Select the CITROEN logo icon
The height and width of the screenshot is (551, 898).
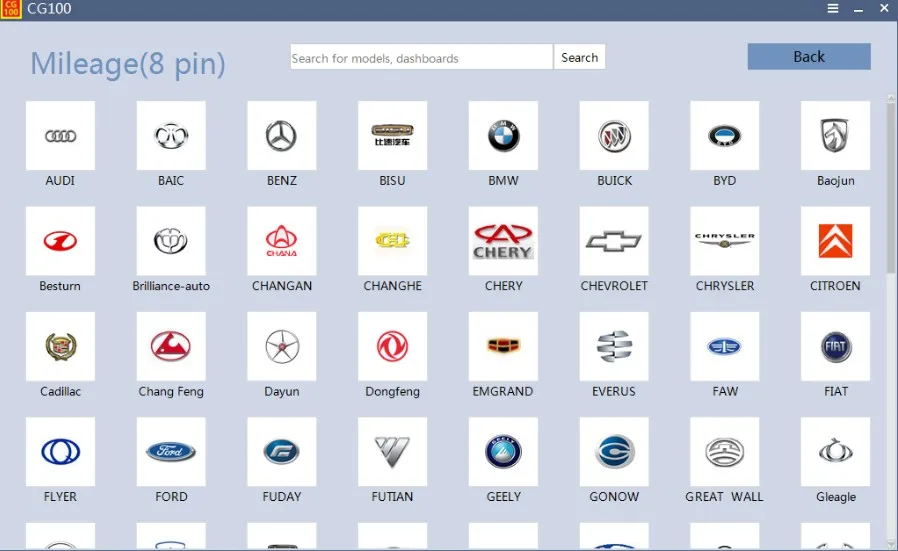(835, 241)
